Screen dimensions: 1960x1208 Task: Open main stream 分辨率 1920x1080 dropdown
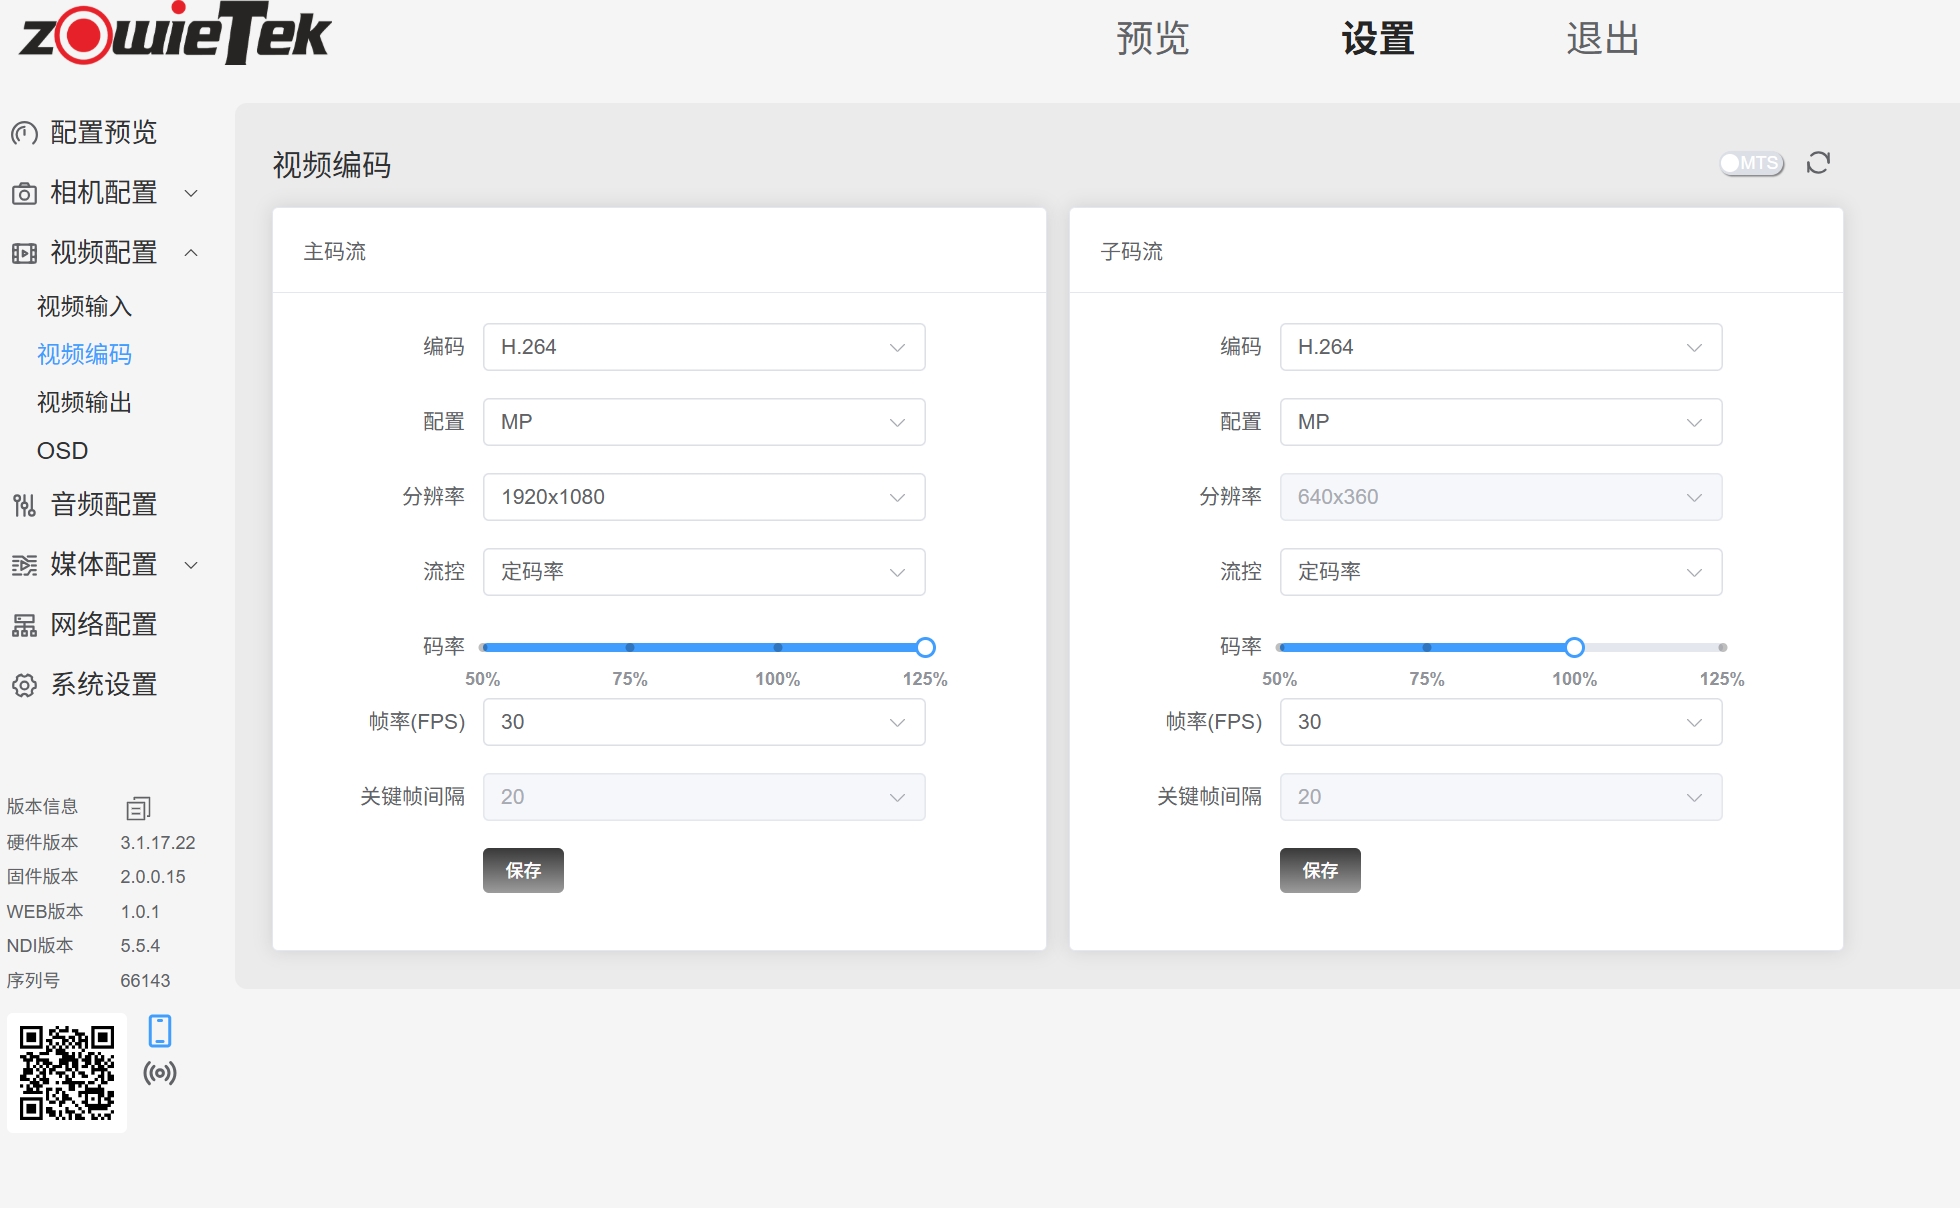click(703, 497)
